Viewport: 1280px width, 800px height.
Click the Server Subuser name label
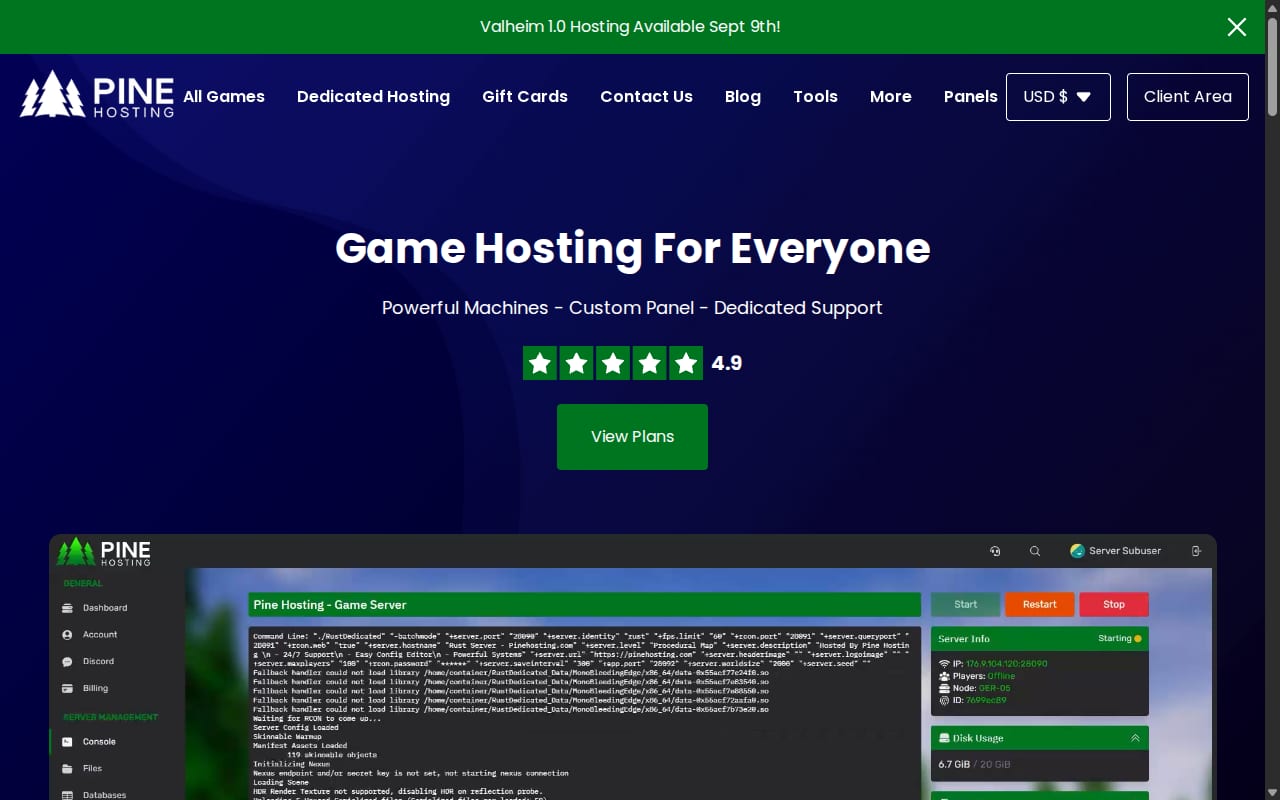coord(1125,551)
